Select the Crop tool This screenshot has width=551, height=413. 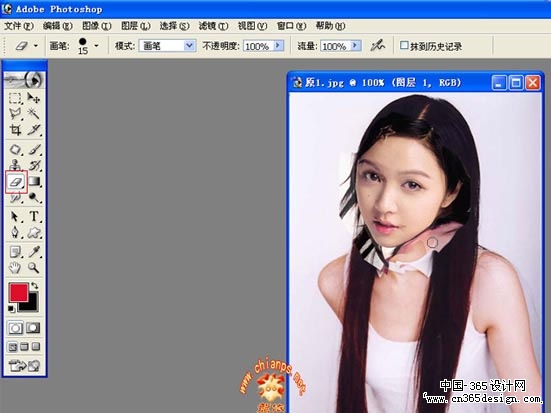pos(15,130)
